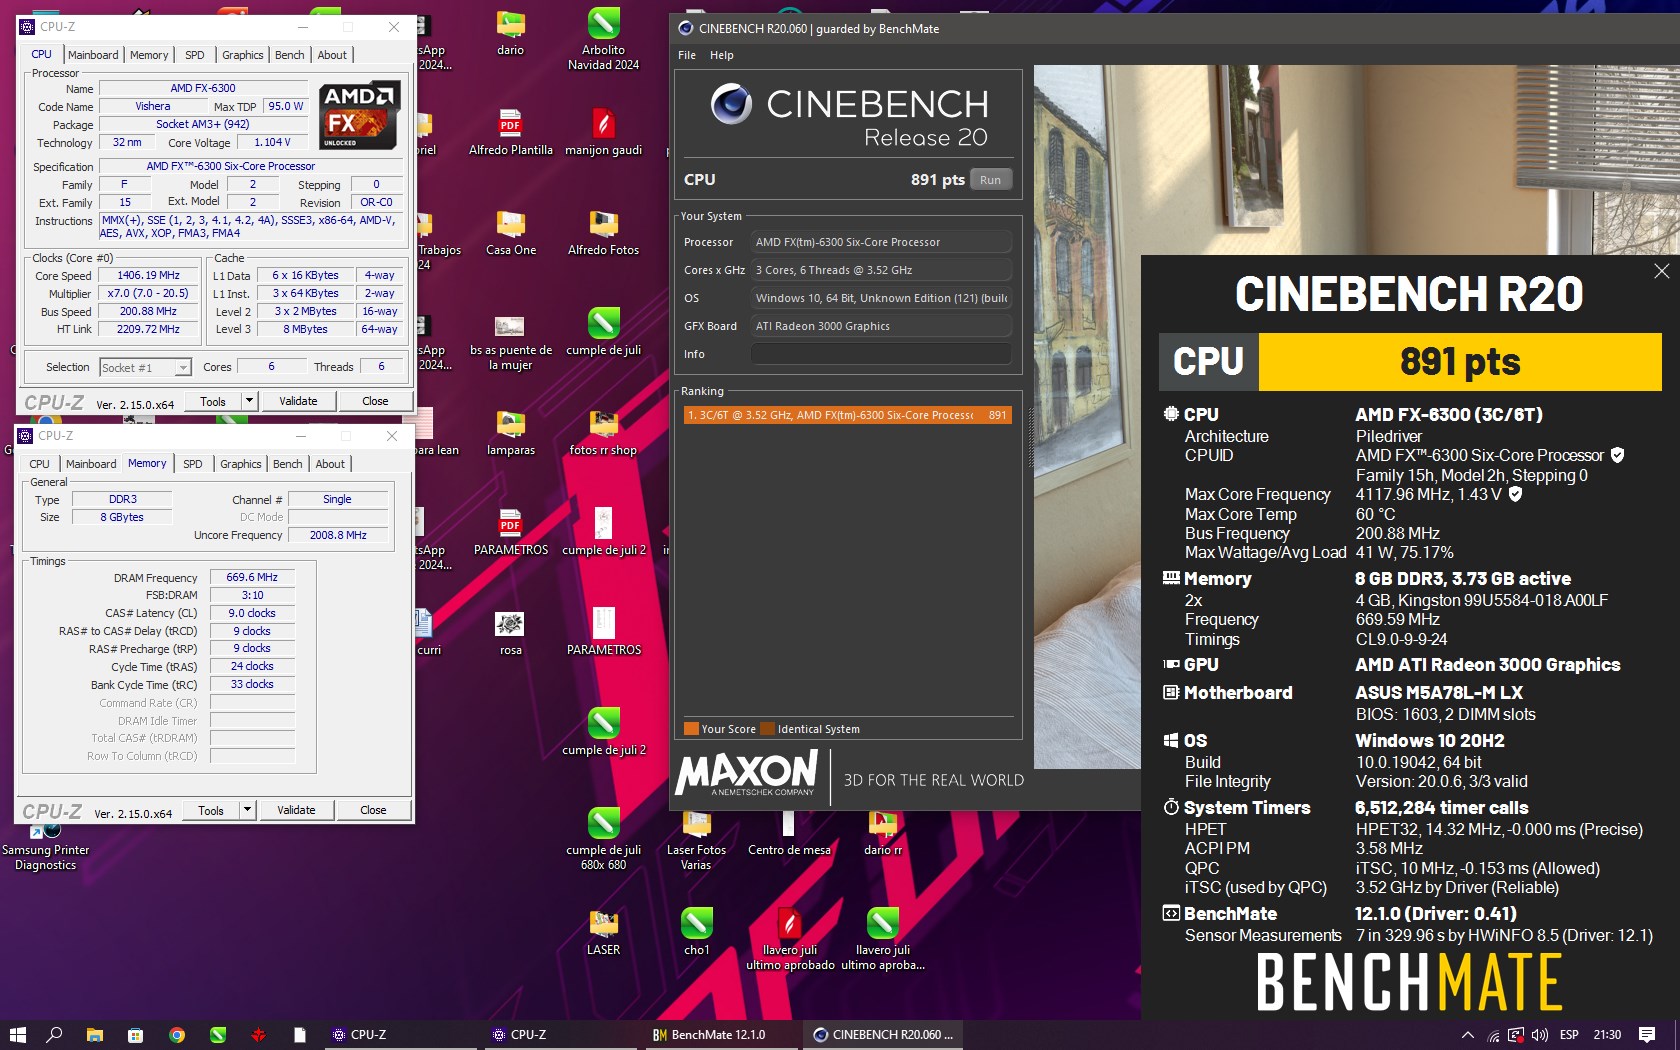The image size is (1680, 1050).
Task: Launch Google Chrome from taskbar
Action: tap(177, 1035)
